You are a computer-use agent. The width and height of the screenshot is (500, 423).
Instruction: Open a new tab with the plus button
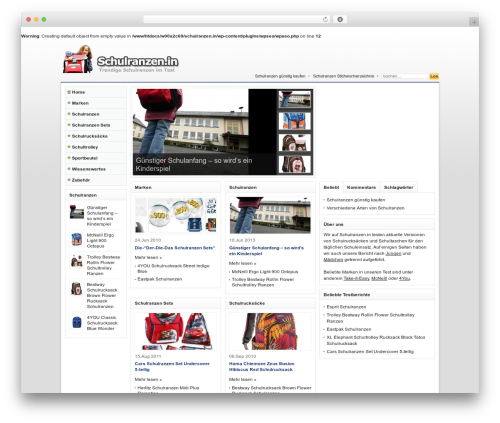click(474, 22)
